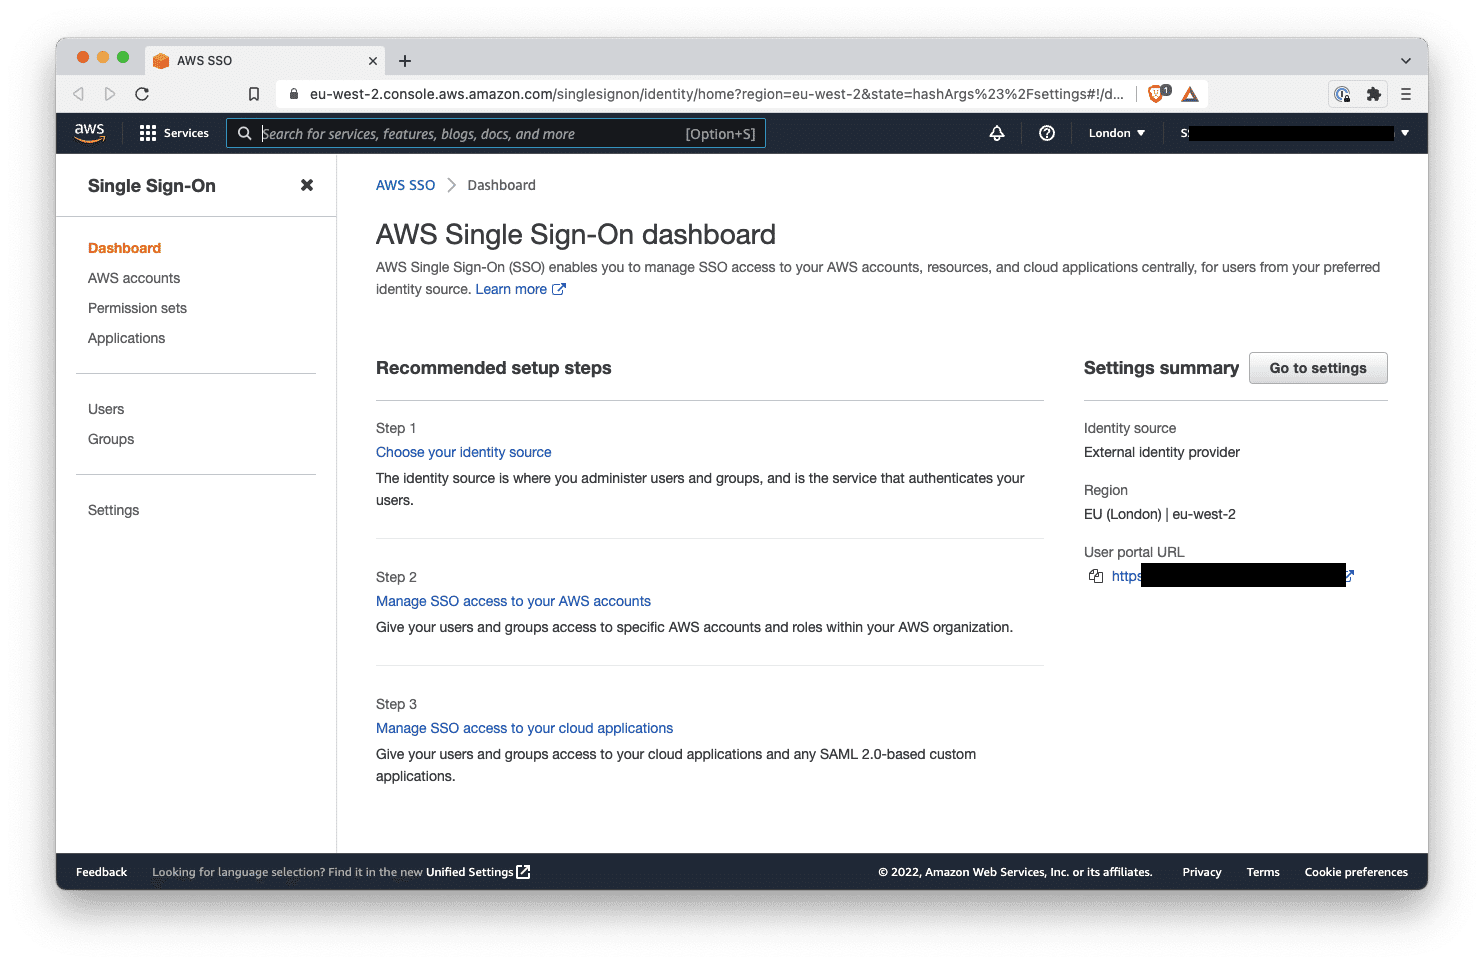Open Manage SSO access to AWS accounts
This screenshot has width=1484, height=964.
pyautogui.click(x=513, y=601)
